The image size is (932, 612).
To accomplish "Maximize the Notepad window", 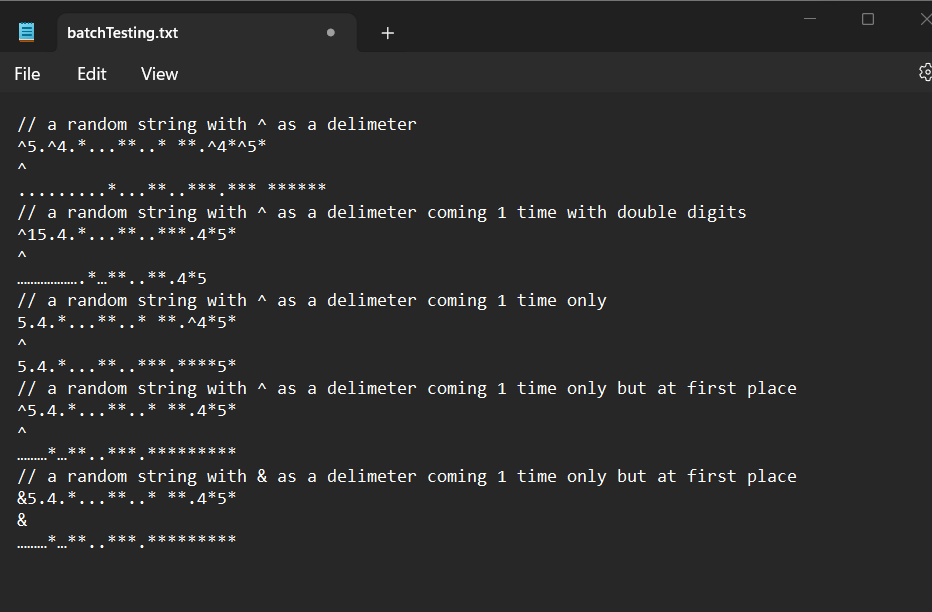I will point(868,19).
